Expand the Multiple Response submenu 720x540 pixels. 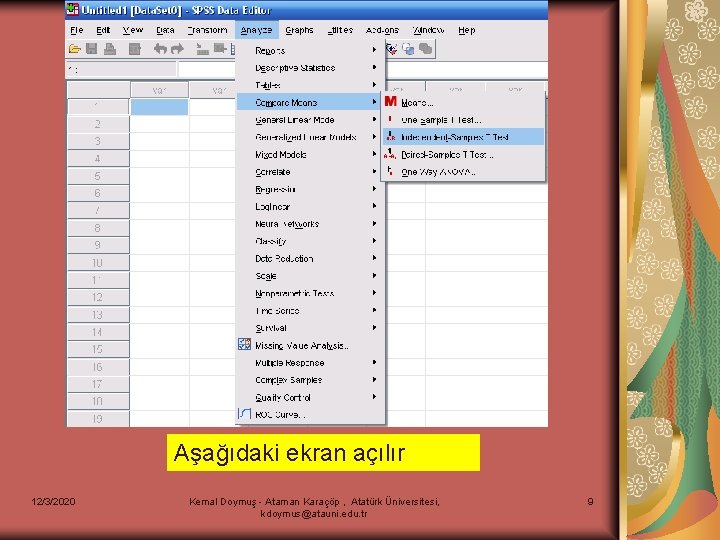[x=310, y=363]
